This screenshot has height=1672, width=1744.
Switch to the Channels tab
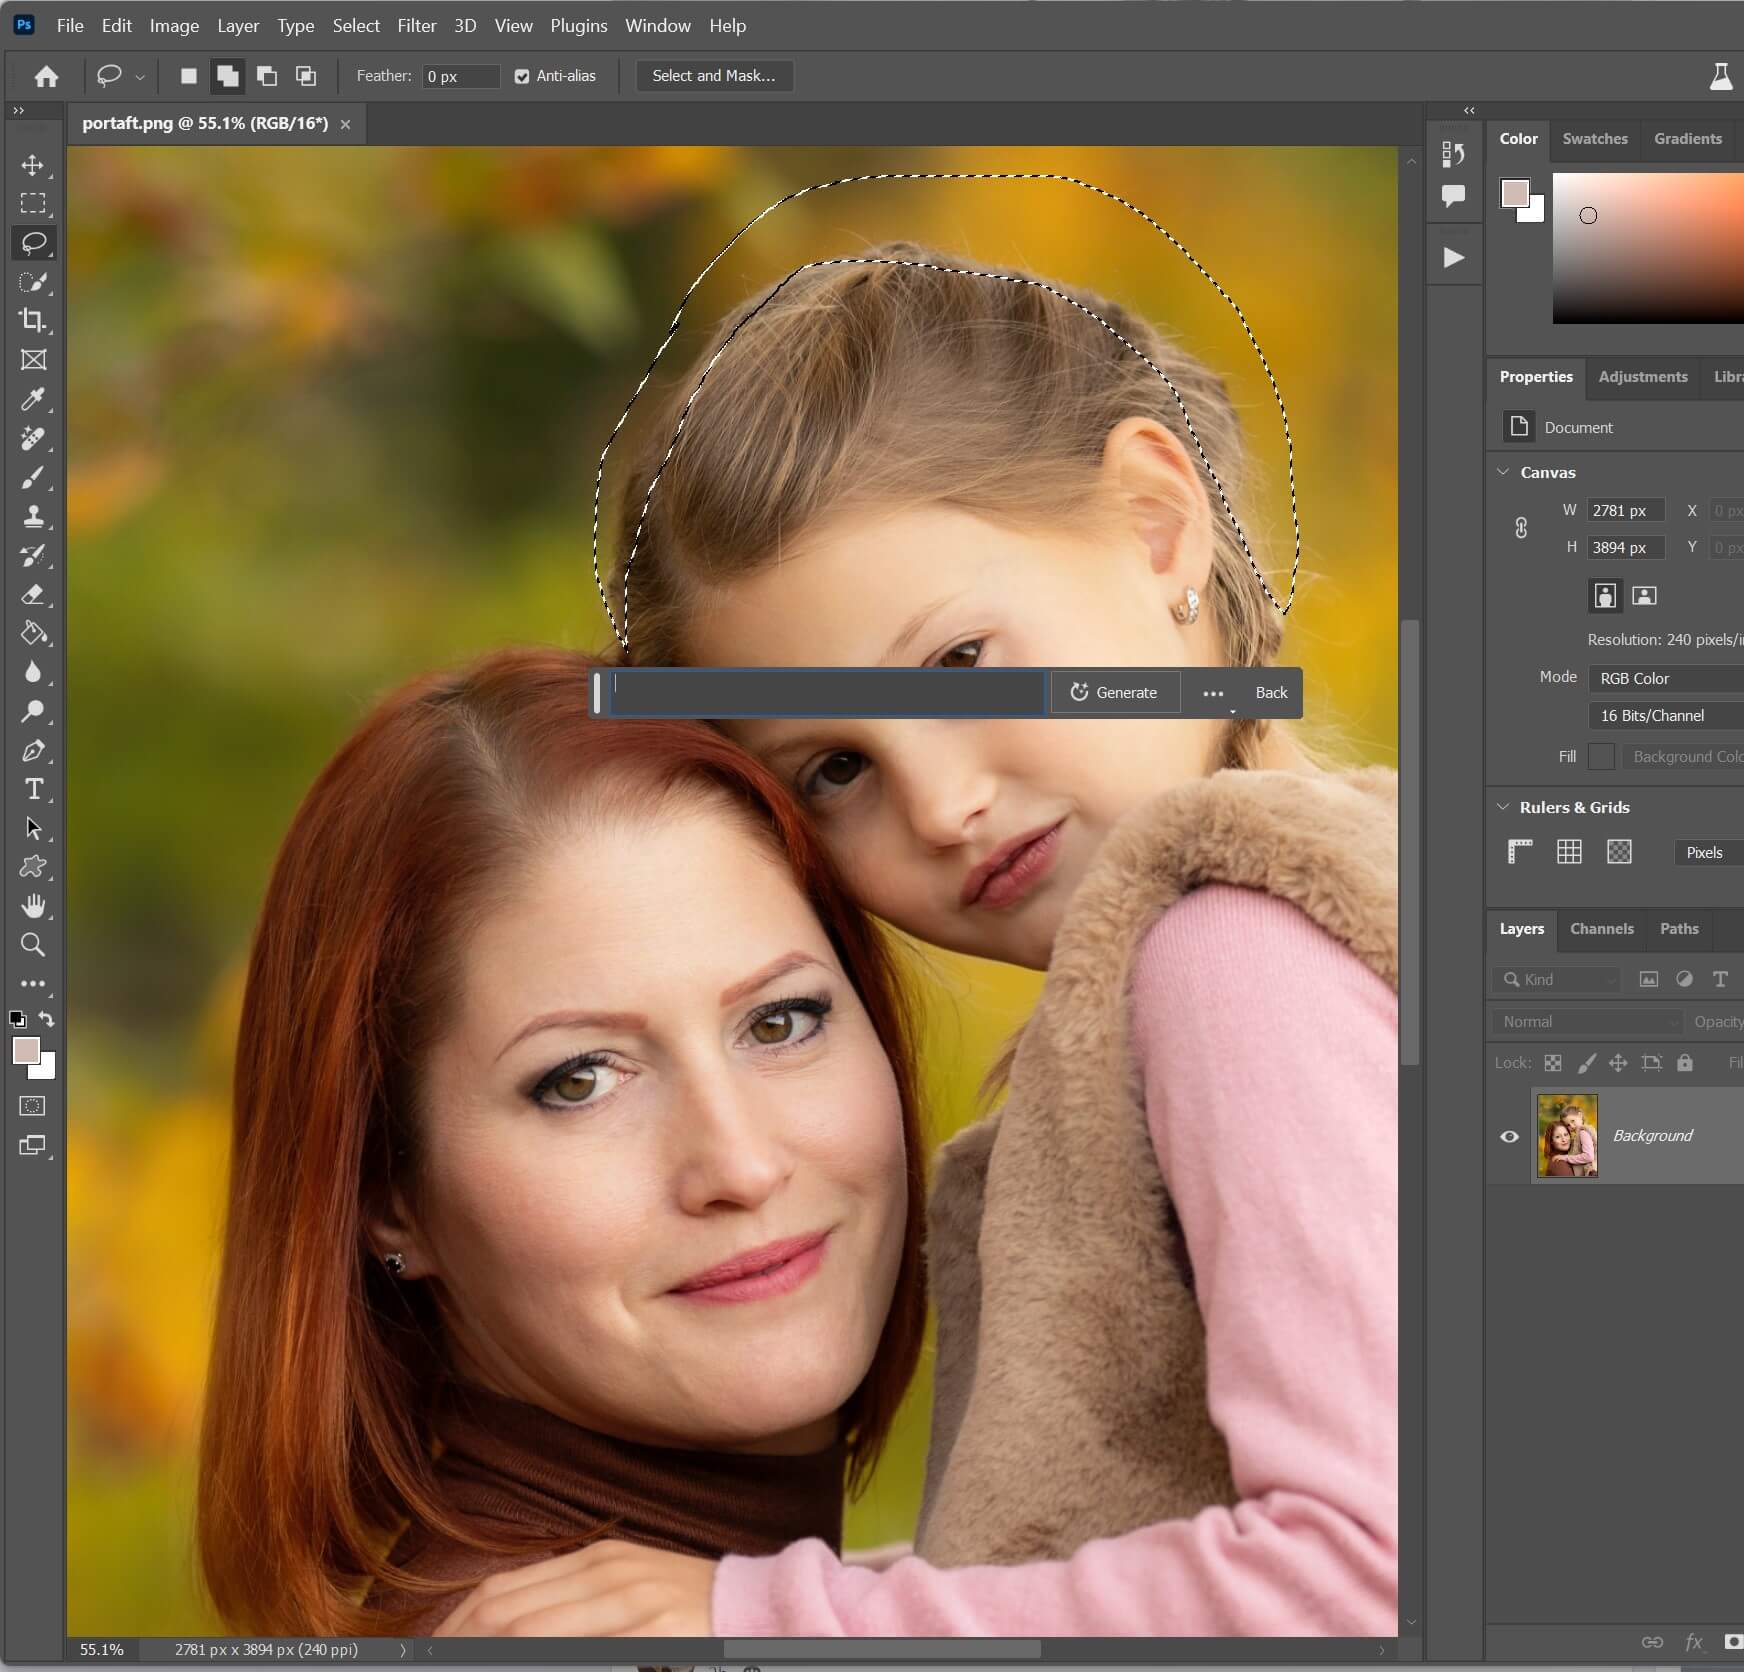click(1600, 929)
